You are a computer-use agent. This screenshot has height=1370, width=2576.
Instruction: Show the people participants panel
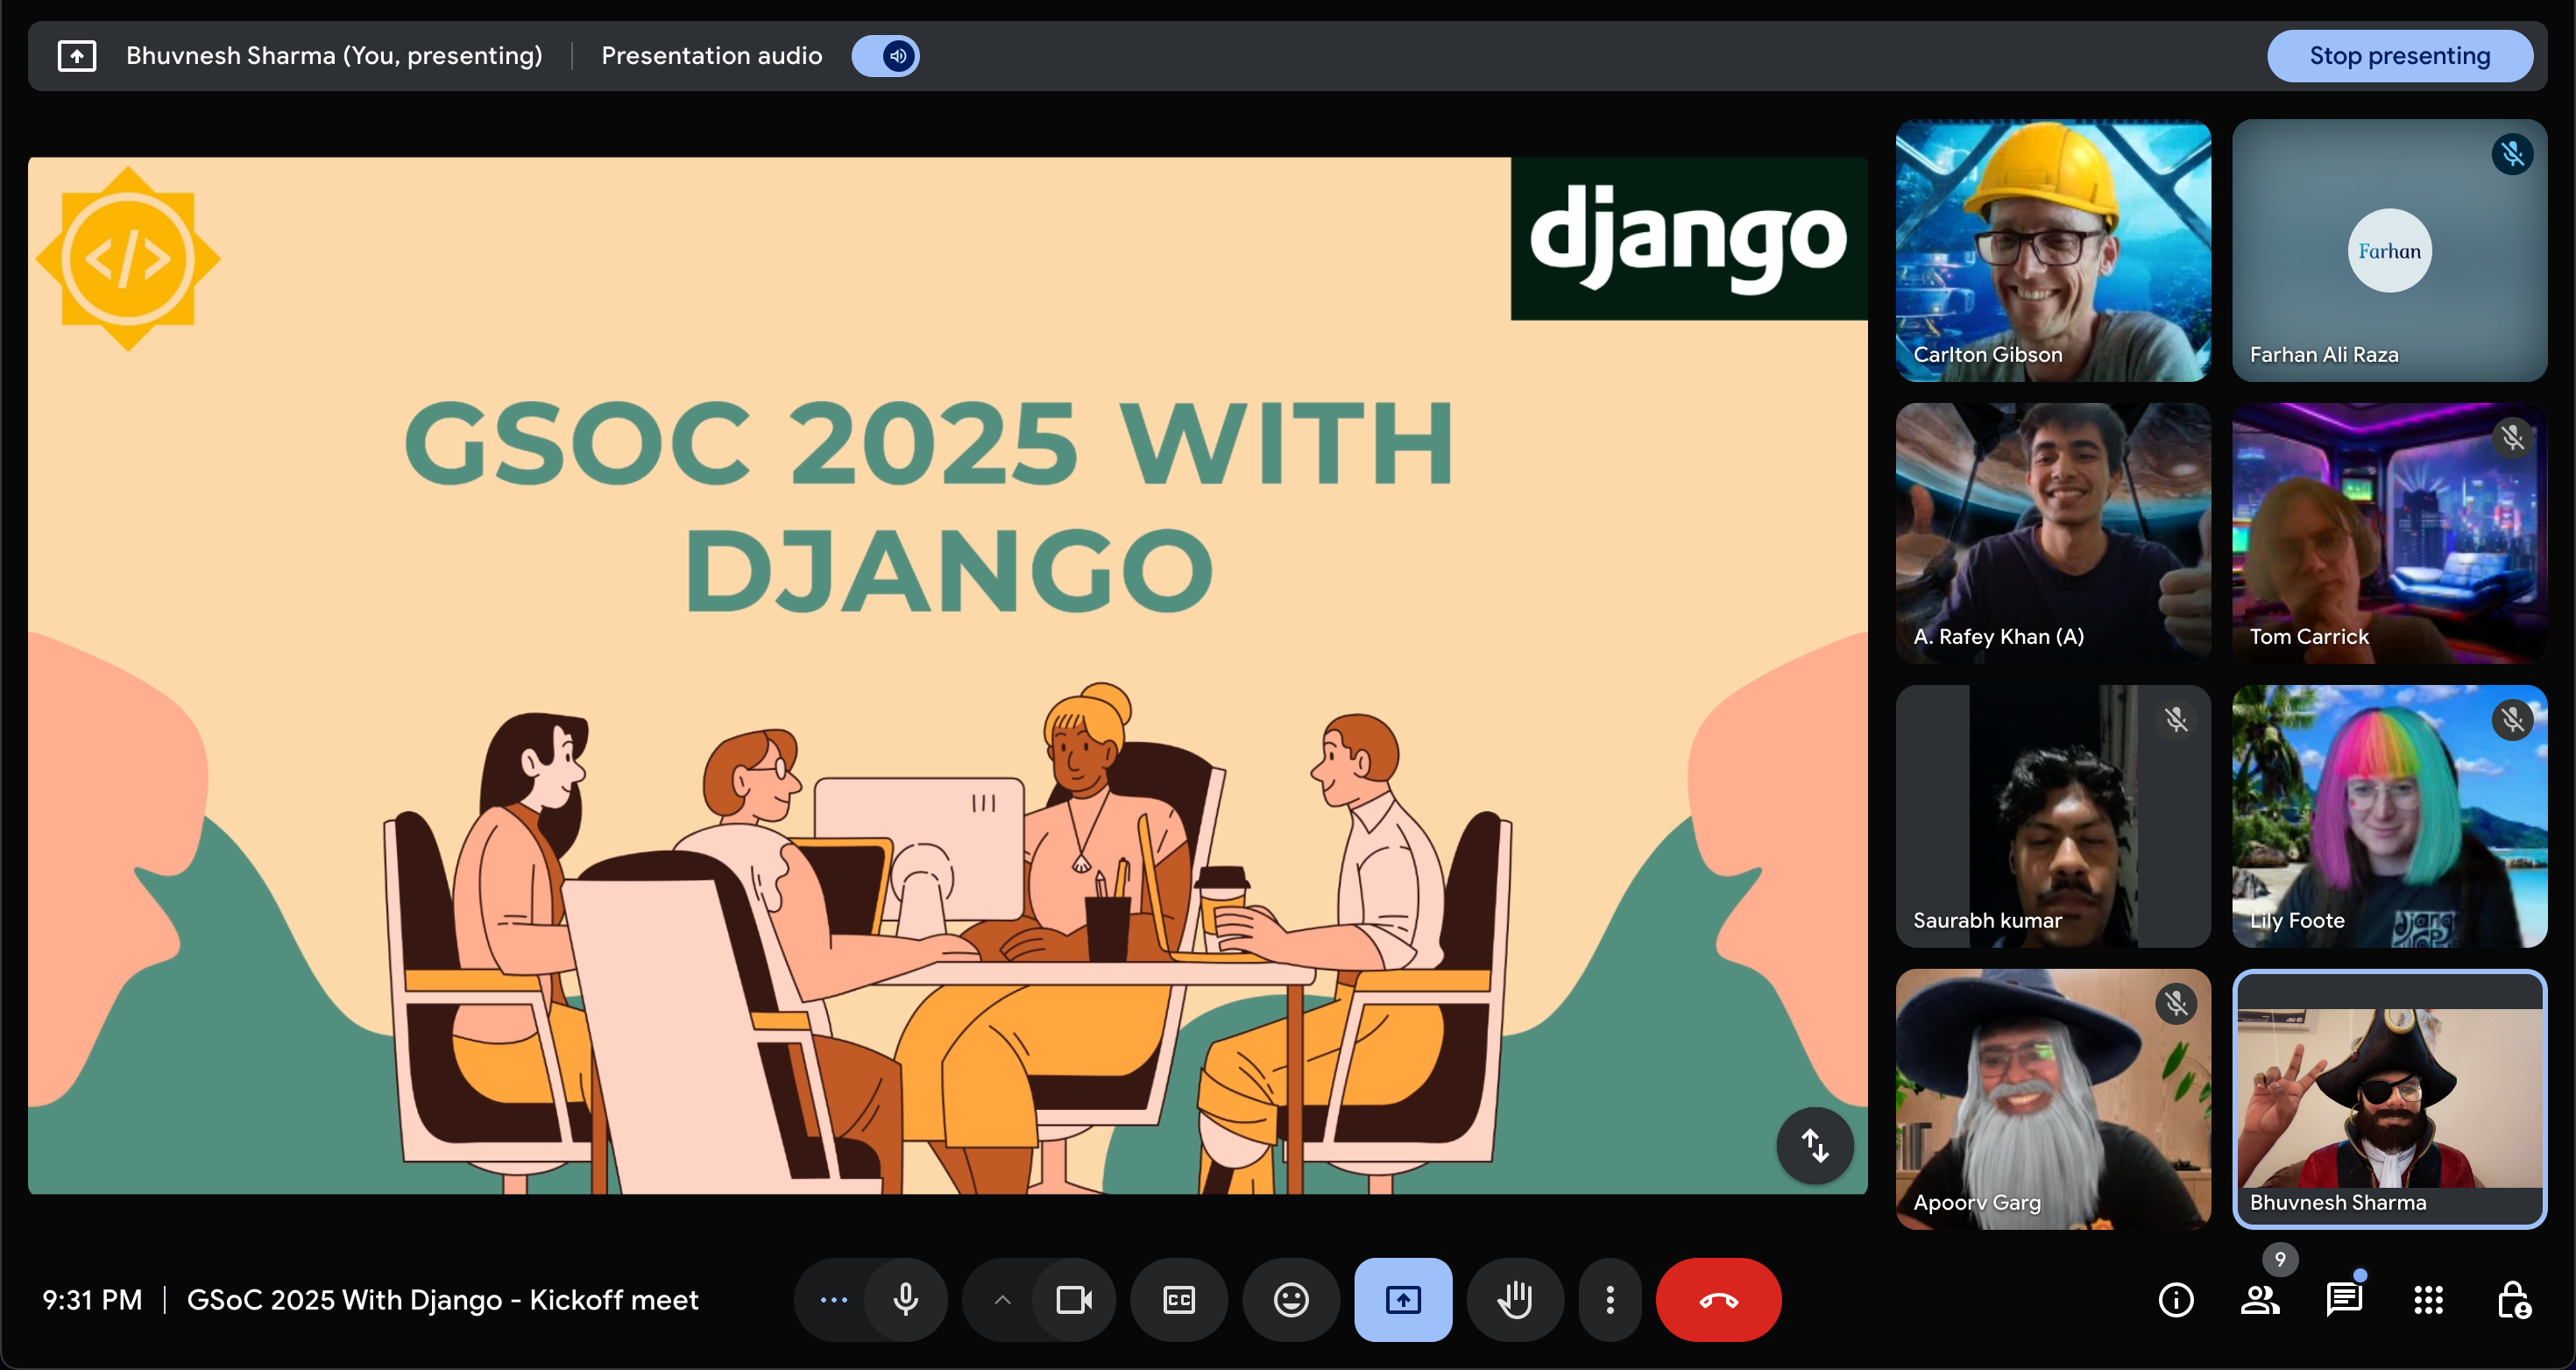(x=2260, y=1299)
